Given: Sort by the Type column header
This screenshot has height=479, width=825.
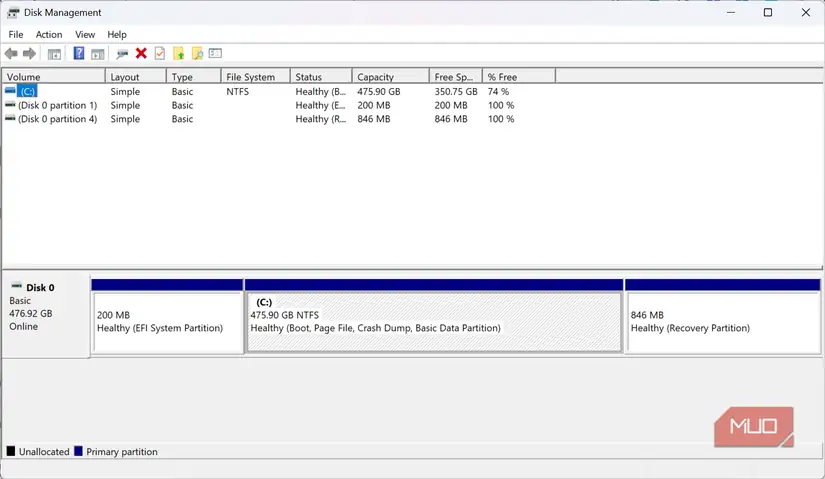Looking at the screenshot, I should pyautogui.click(x=194, y=77).
